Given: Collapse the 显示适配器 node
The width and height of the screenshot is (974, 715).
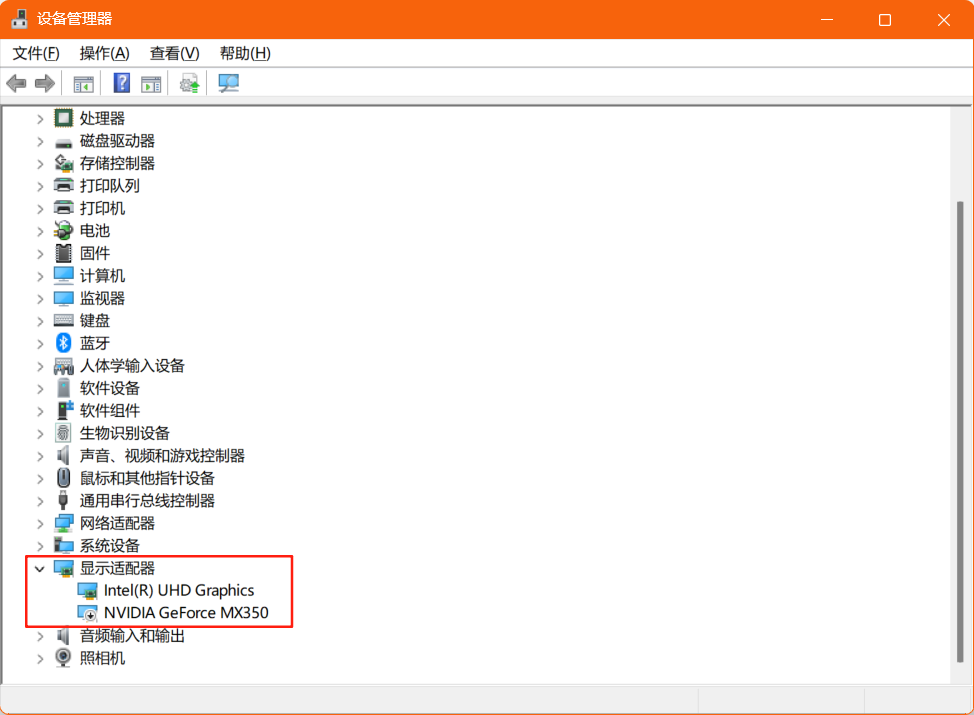Looking at the screenshot, I should [x=40, y=568].
